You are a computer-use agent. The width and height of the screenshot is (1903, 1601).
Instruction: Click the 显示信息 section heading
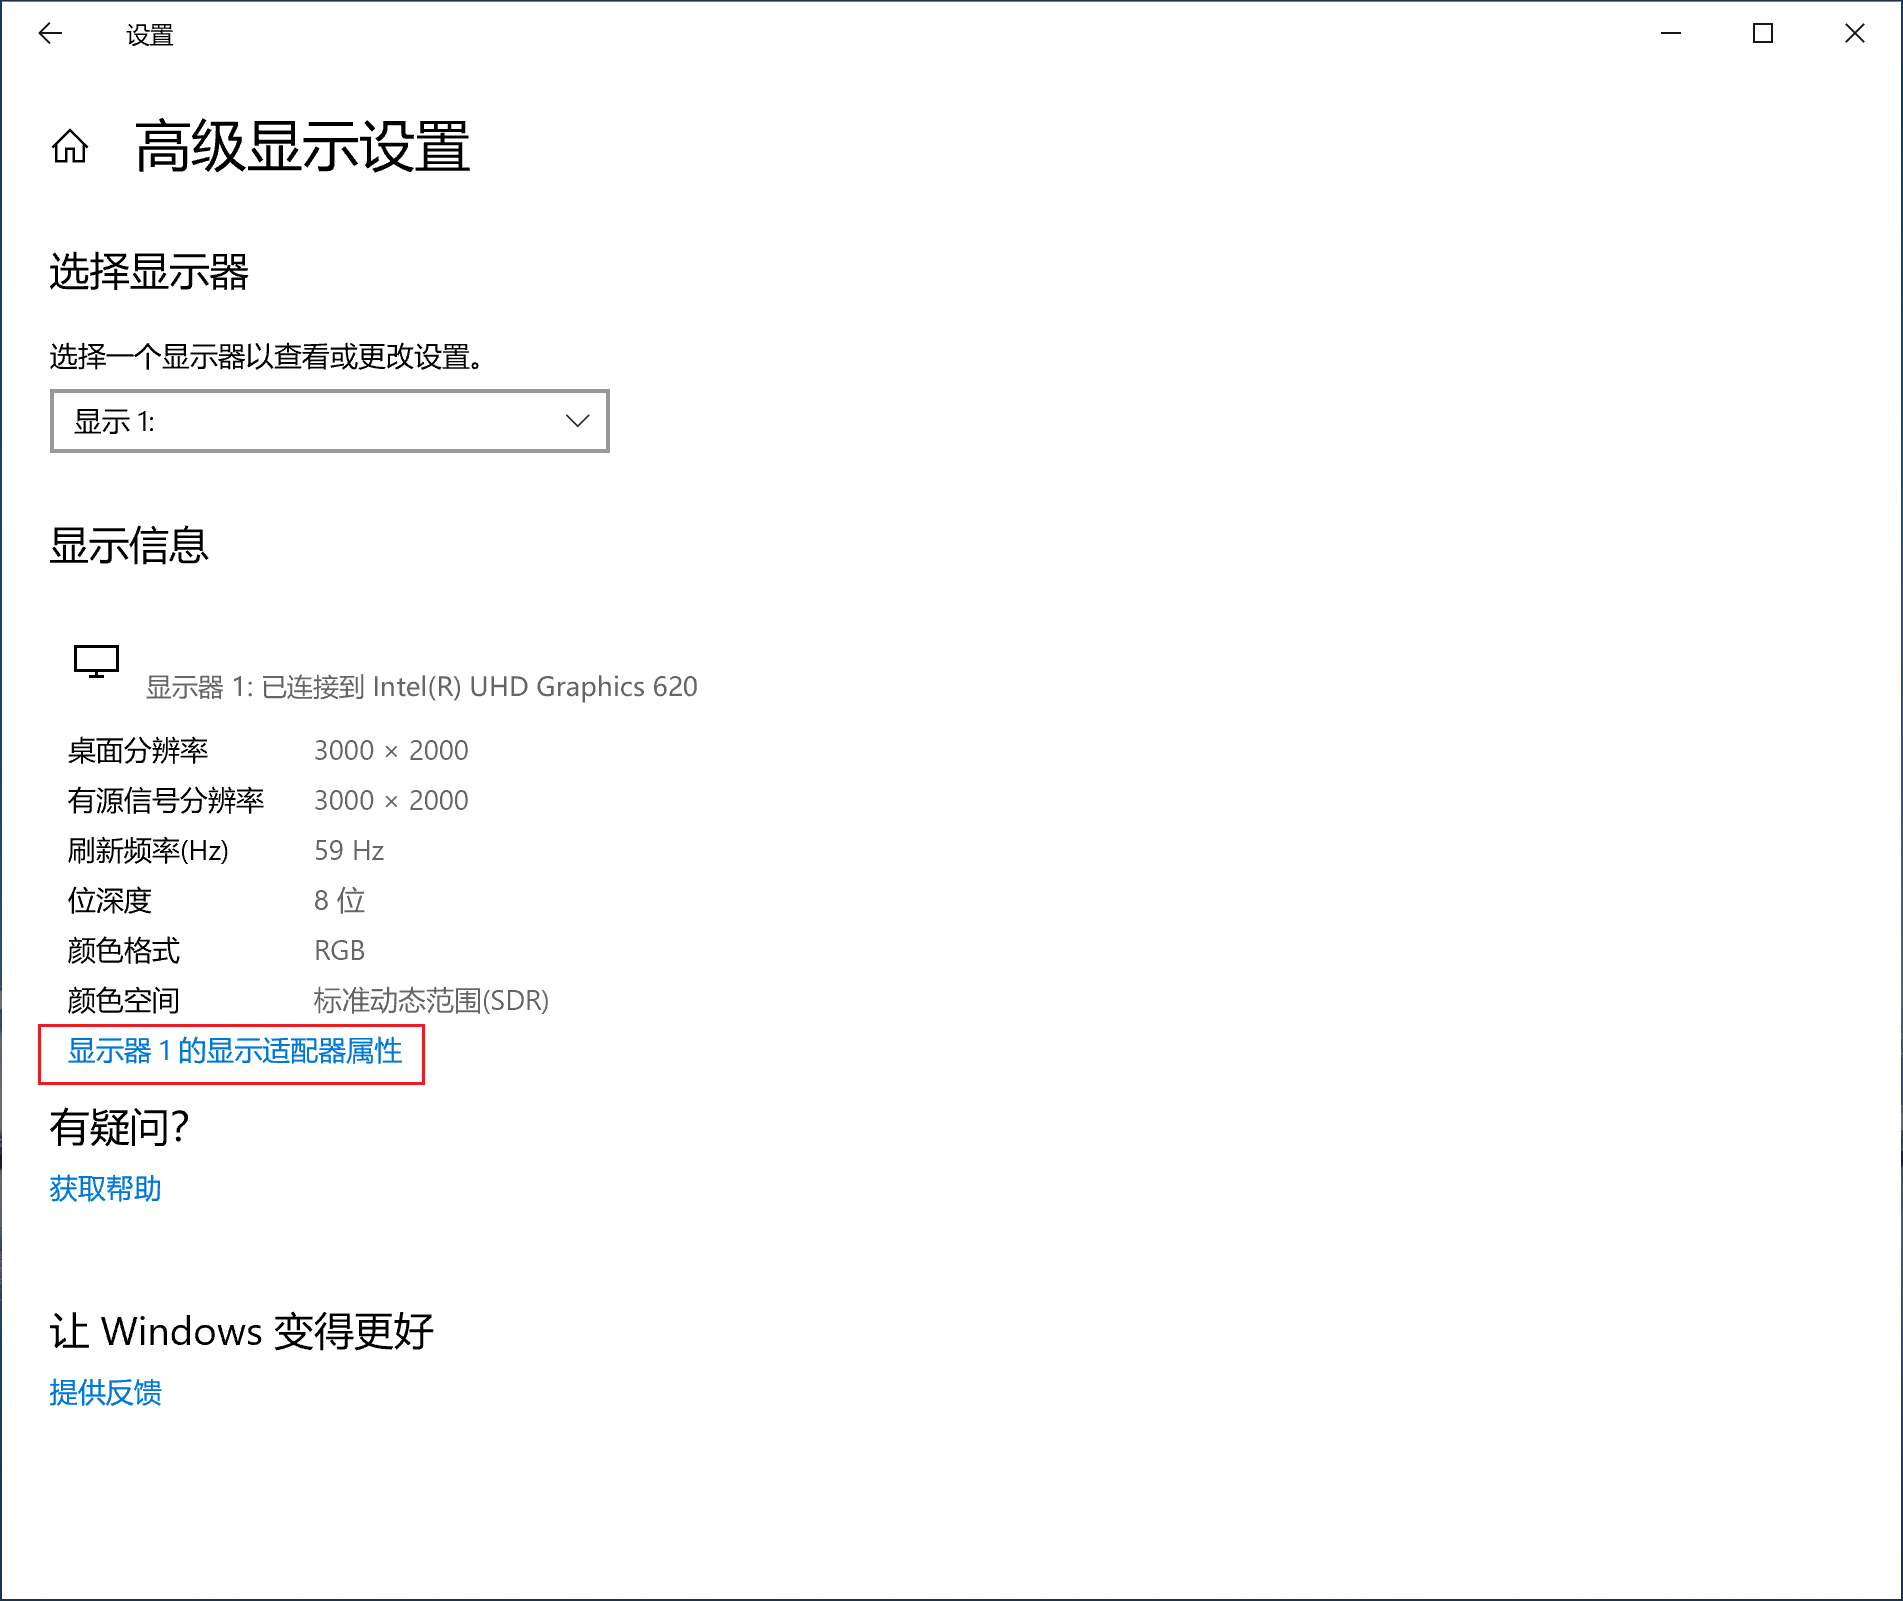click(129, 546)
